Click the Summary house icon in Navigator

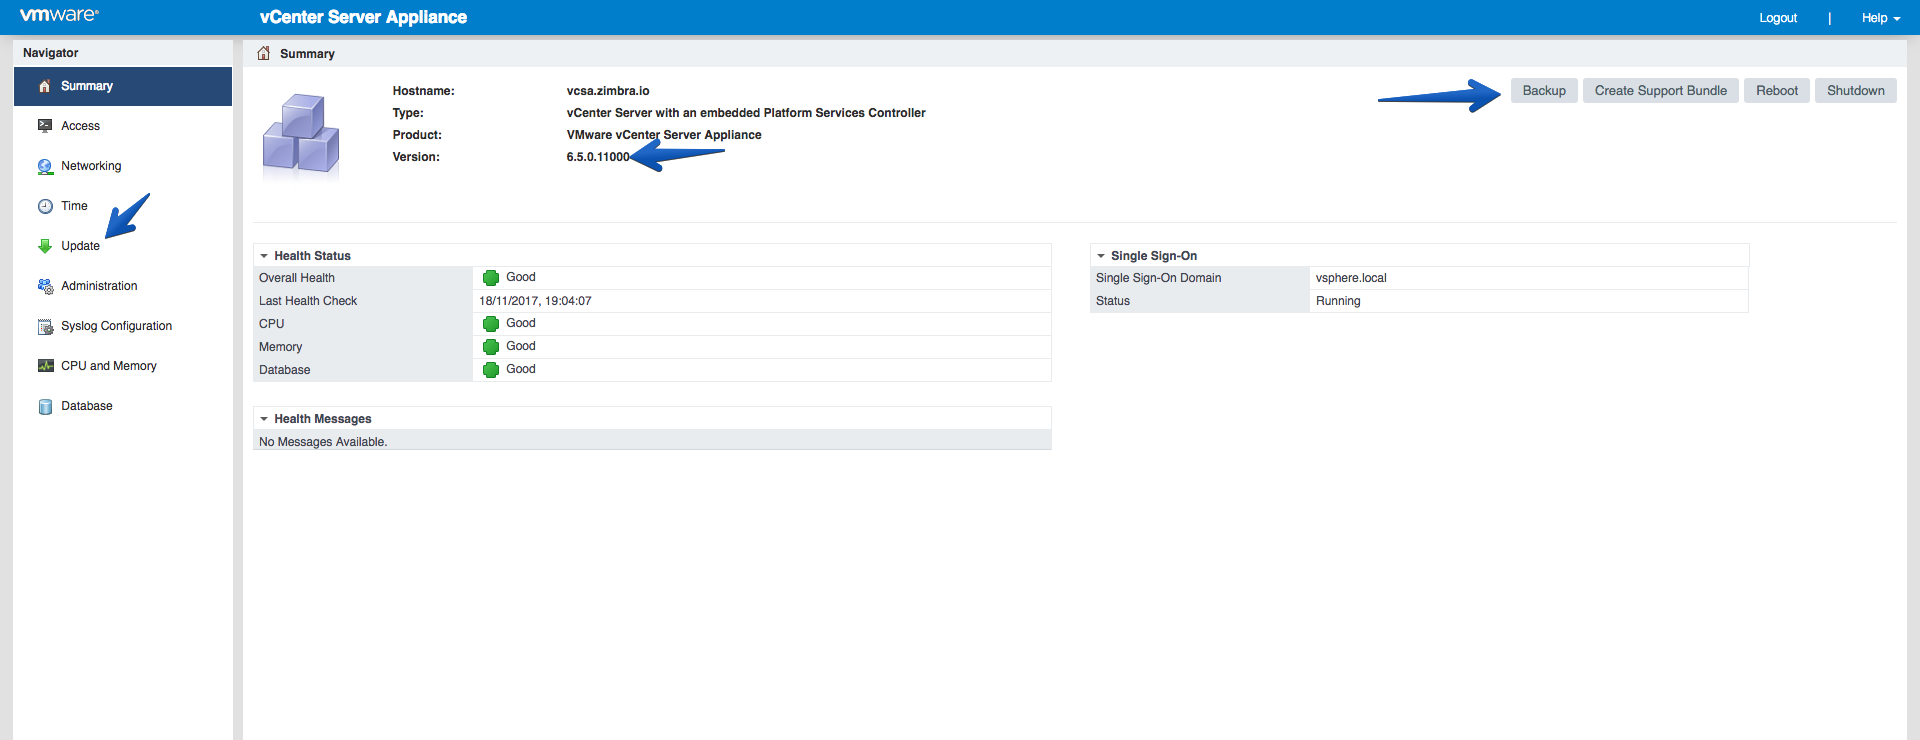pos(44,86)
